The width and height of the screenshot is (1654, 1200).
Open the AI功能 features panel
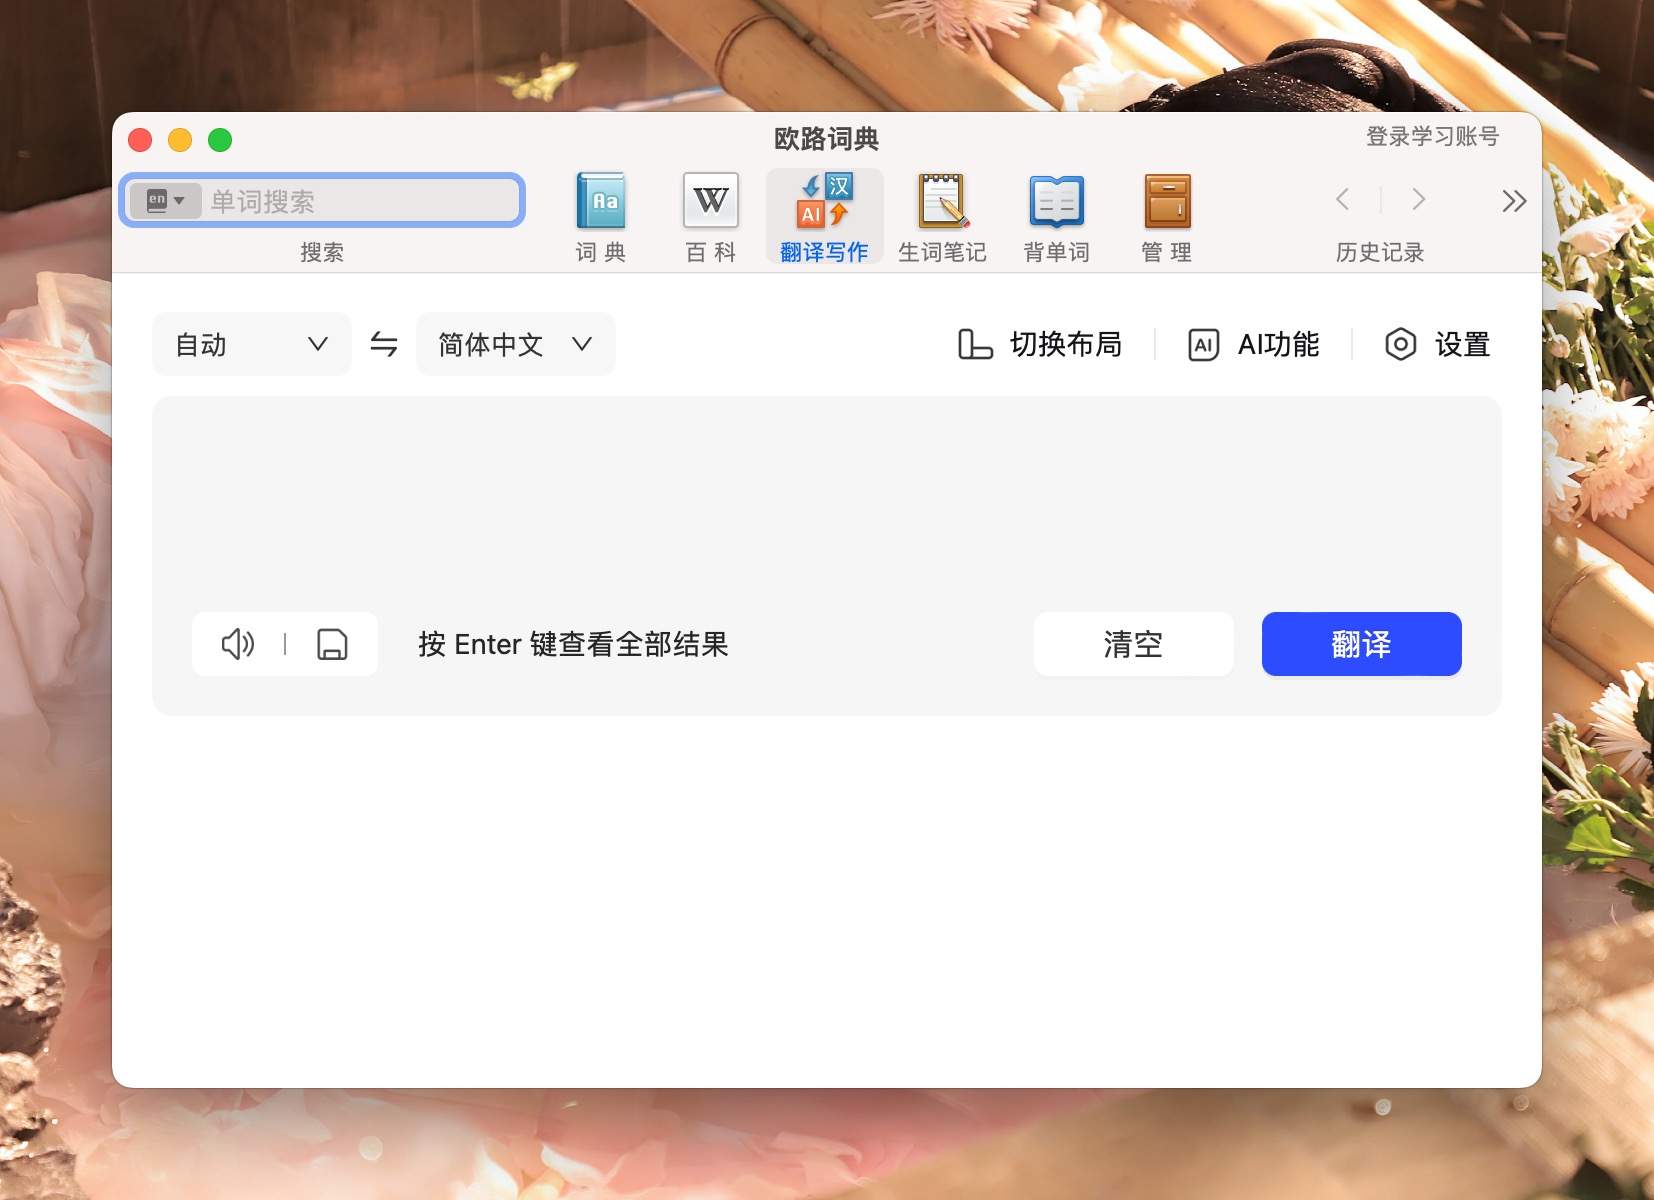point(1254,344)
